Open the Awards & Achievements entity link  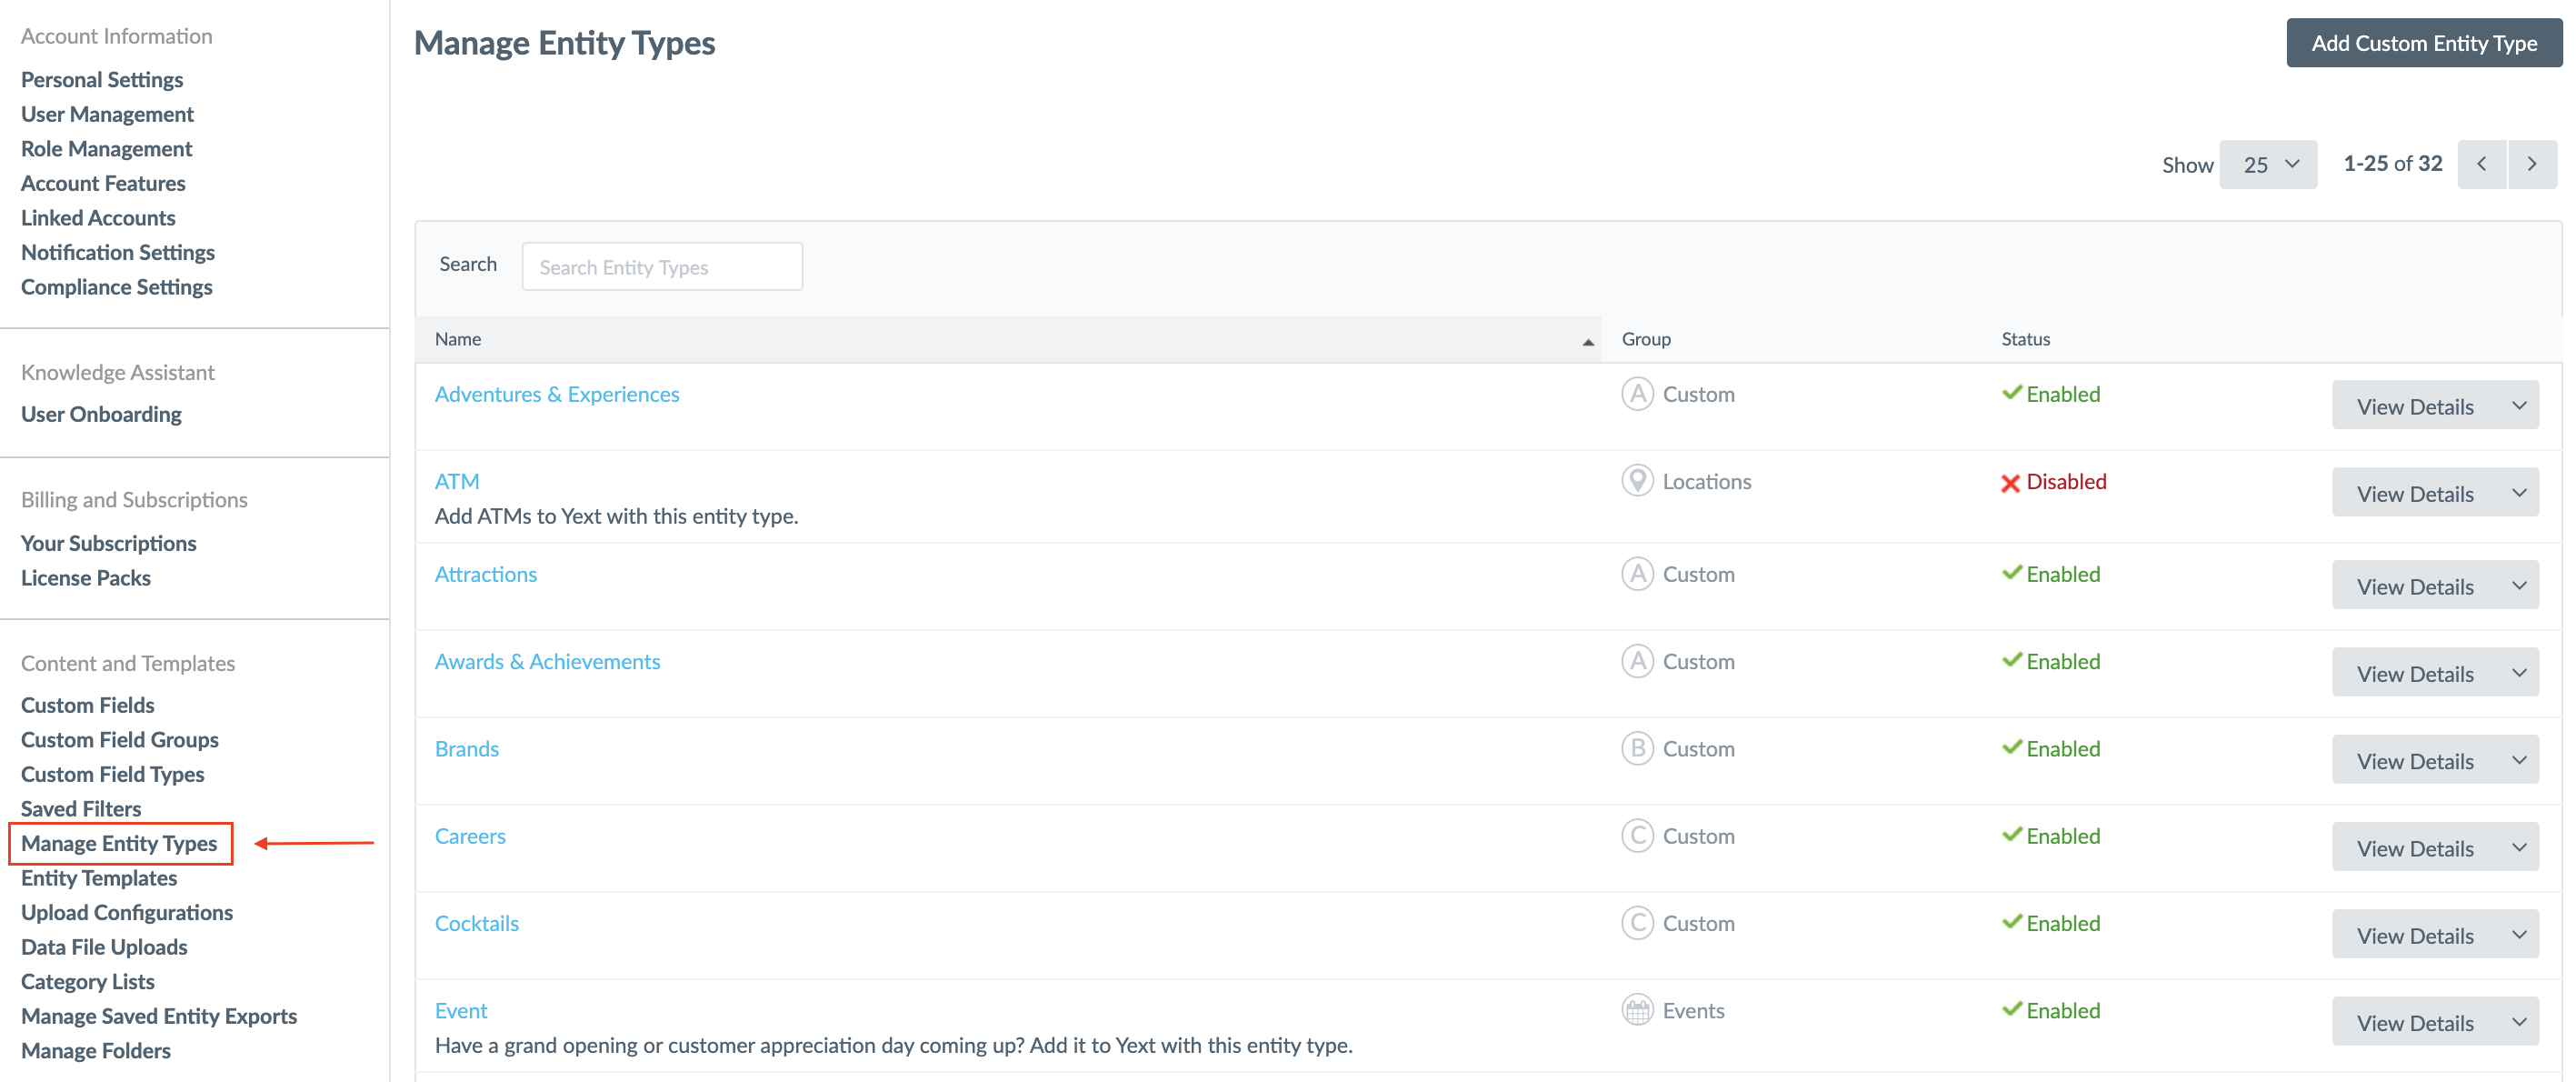547,661
